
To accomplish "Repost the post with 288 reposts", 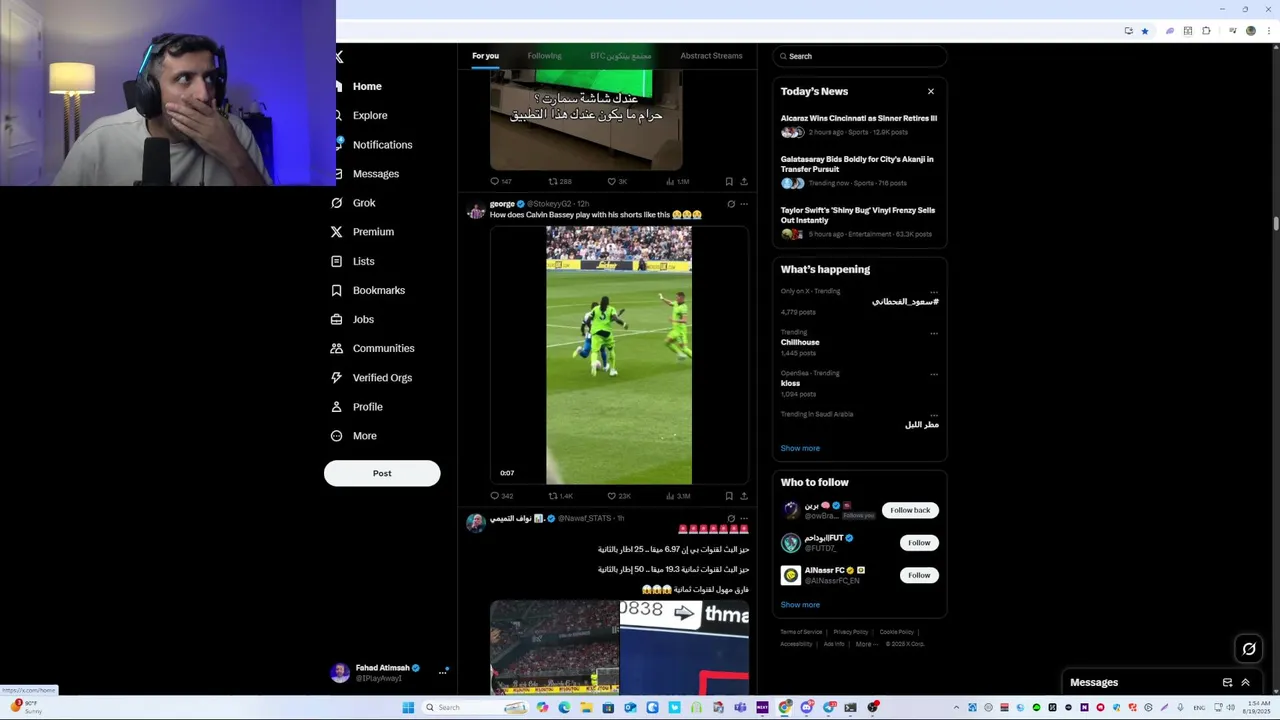I will pos(553,182).
